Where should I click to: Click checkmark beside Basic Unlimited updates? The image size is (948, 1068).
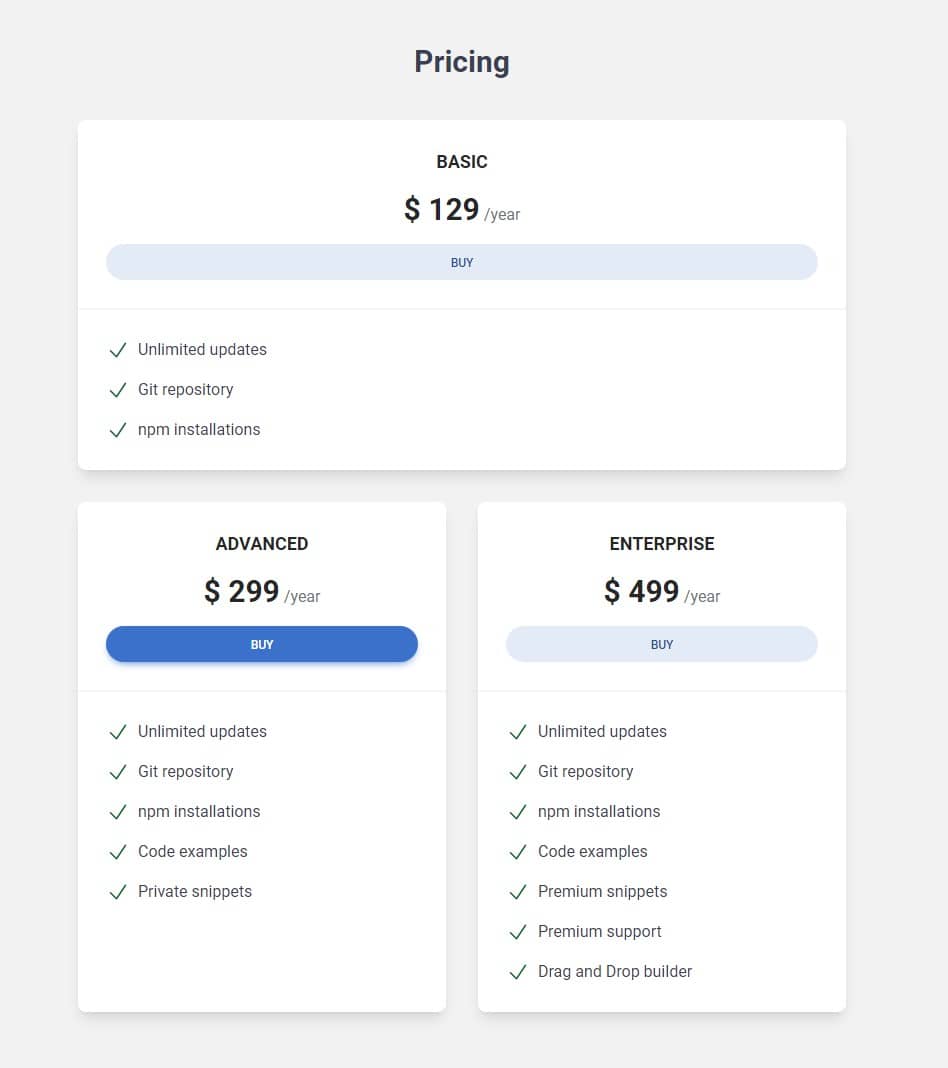pyautogui.click(x=118, y=350)
